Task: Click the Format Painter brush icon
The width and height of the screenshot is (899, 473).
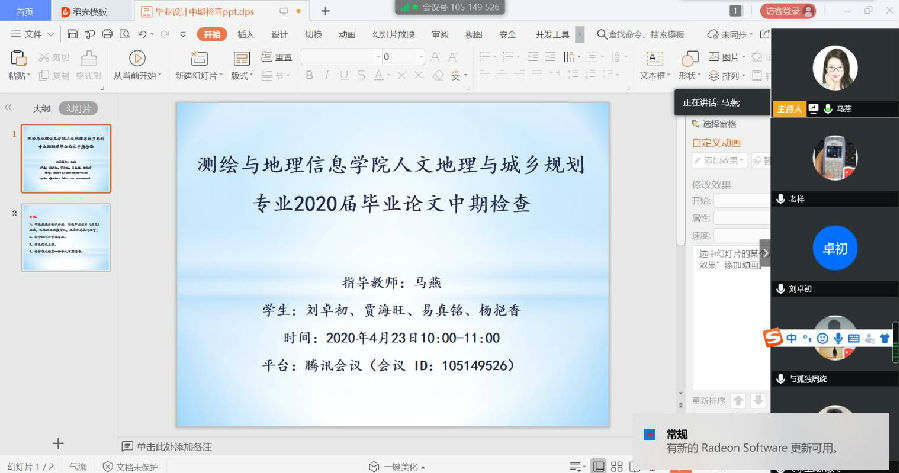Action: [88, 58]
